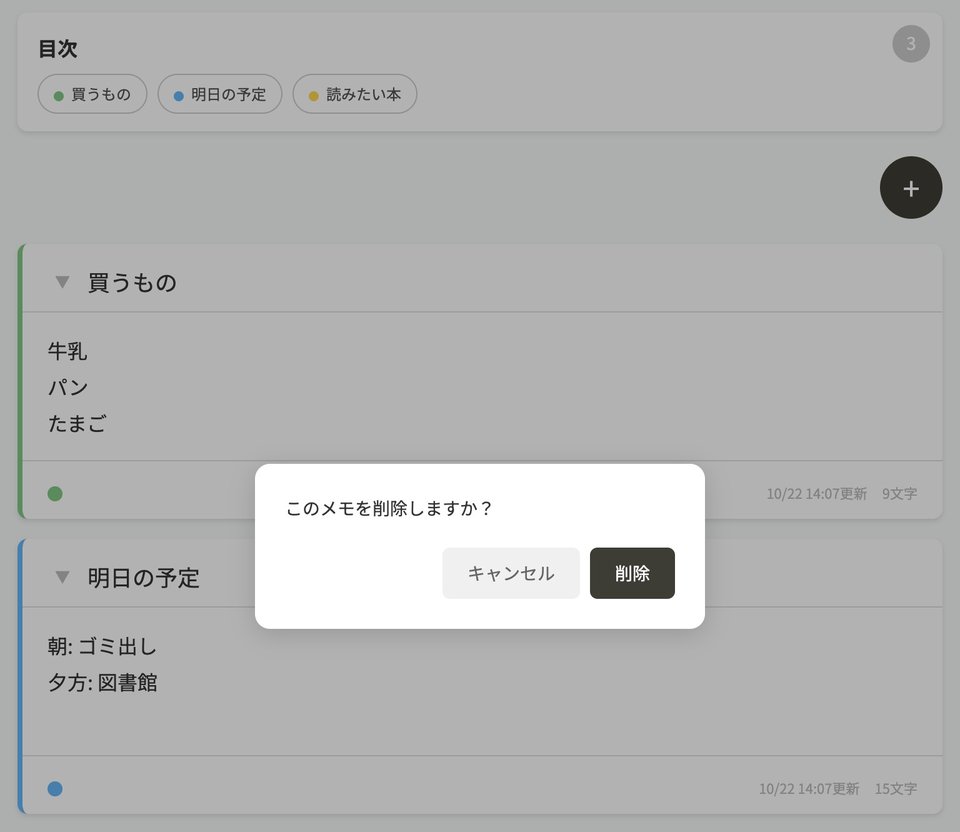Add a new memo with plus button

coord(910,187)
